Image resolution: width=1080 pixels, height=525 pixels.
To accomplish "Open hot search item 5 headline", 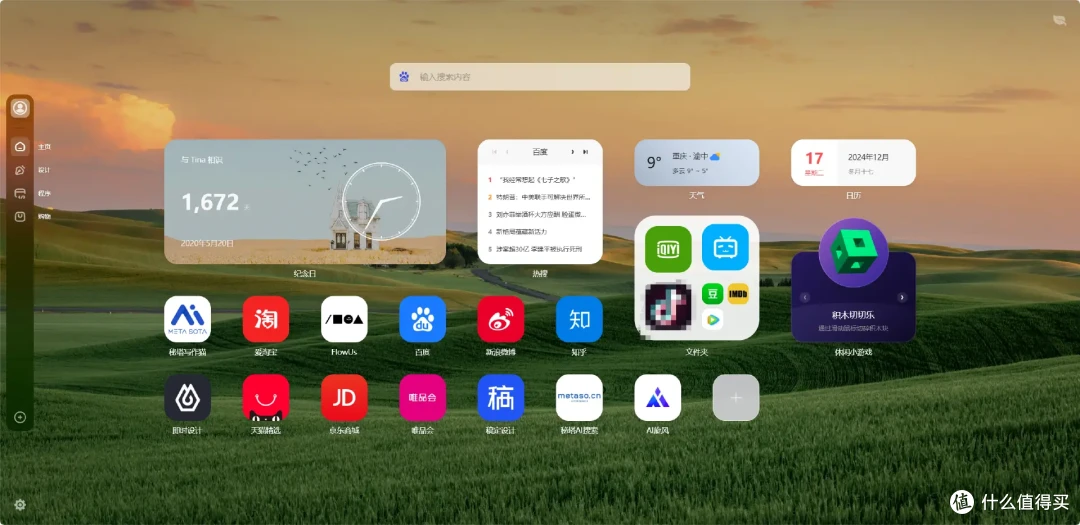I will 540,249.
